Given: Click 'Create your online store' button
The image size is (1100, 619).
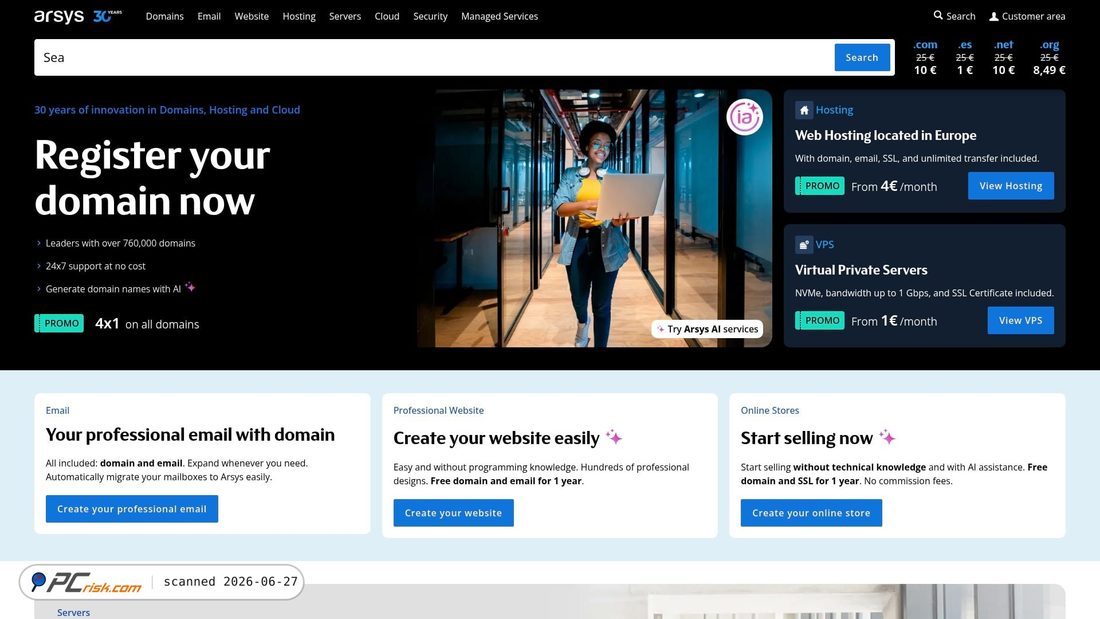Looking at the screenshot, I should point(811,513).
